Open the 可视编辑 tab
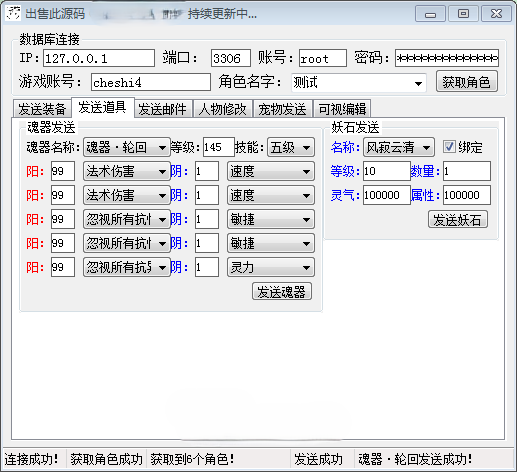517x472 pixels. [342, 109]
